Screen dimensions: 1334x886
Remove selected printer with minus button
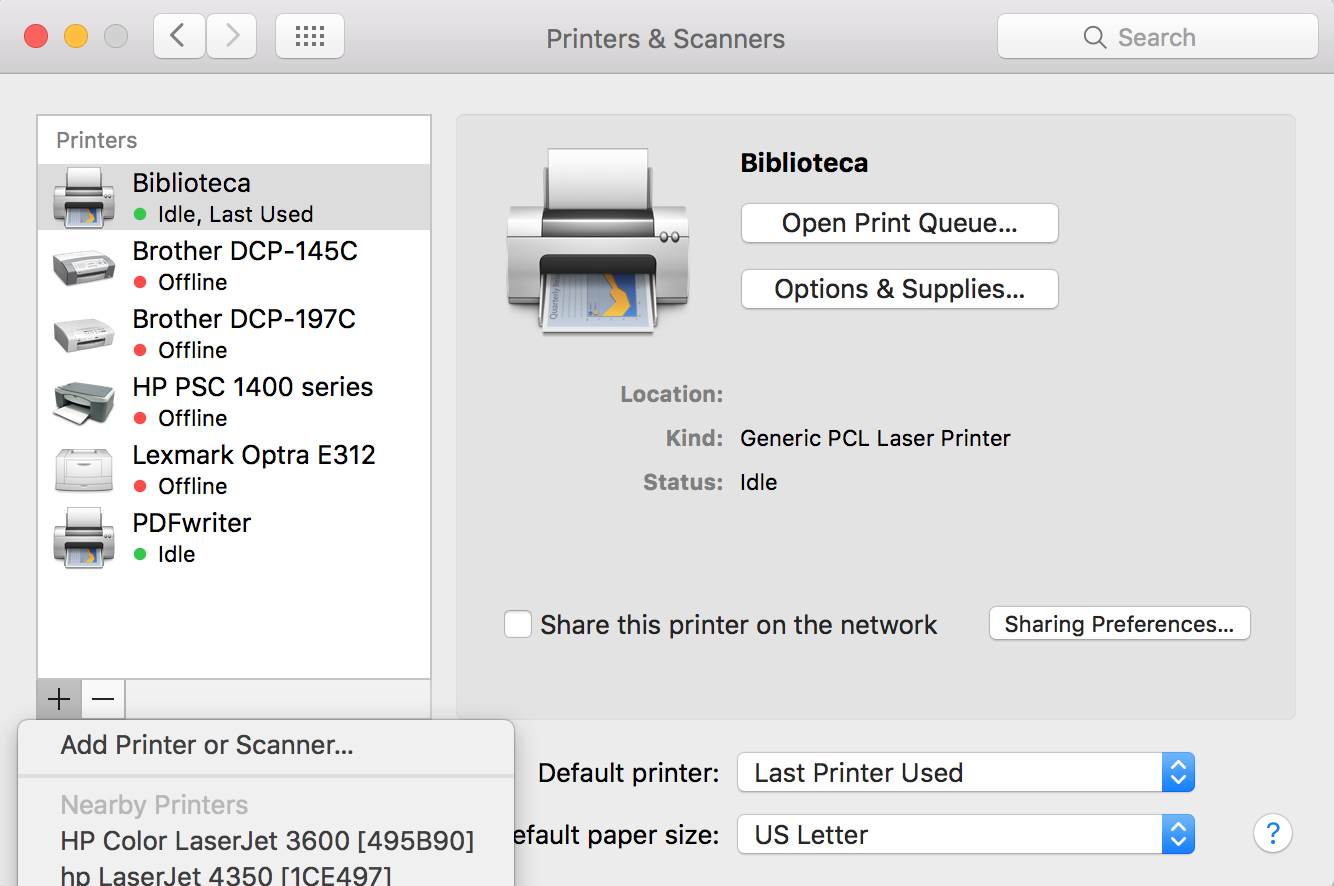pos(102,699)
